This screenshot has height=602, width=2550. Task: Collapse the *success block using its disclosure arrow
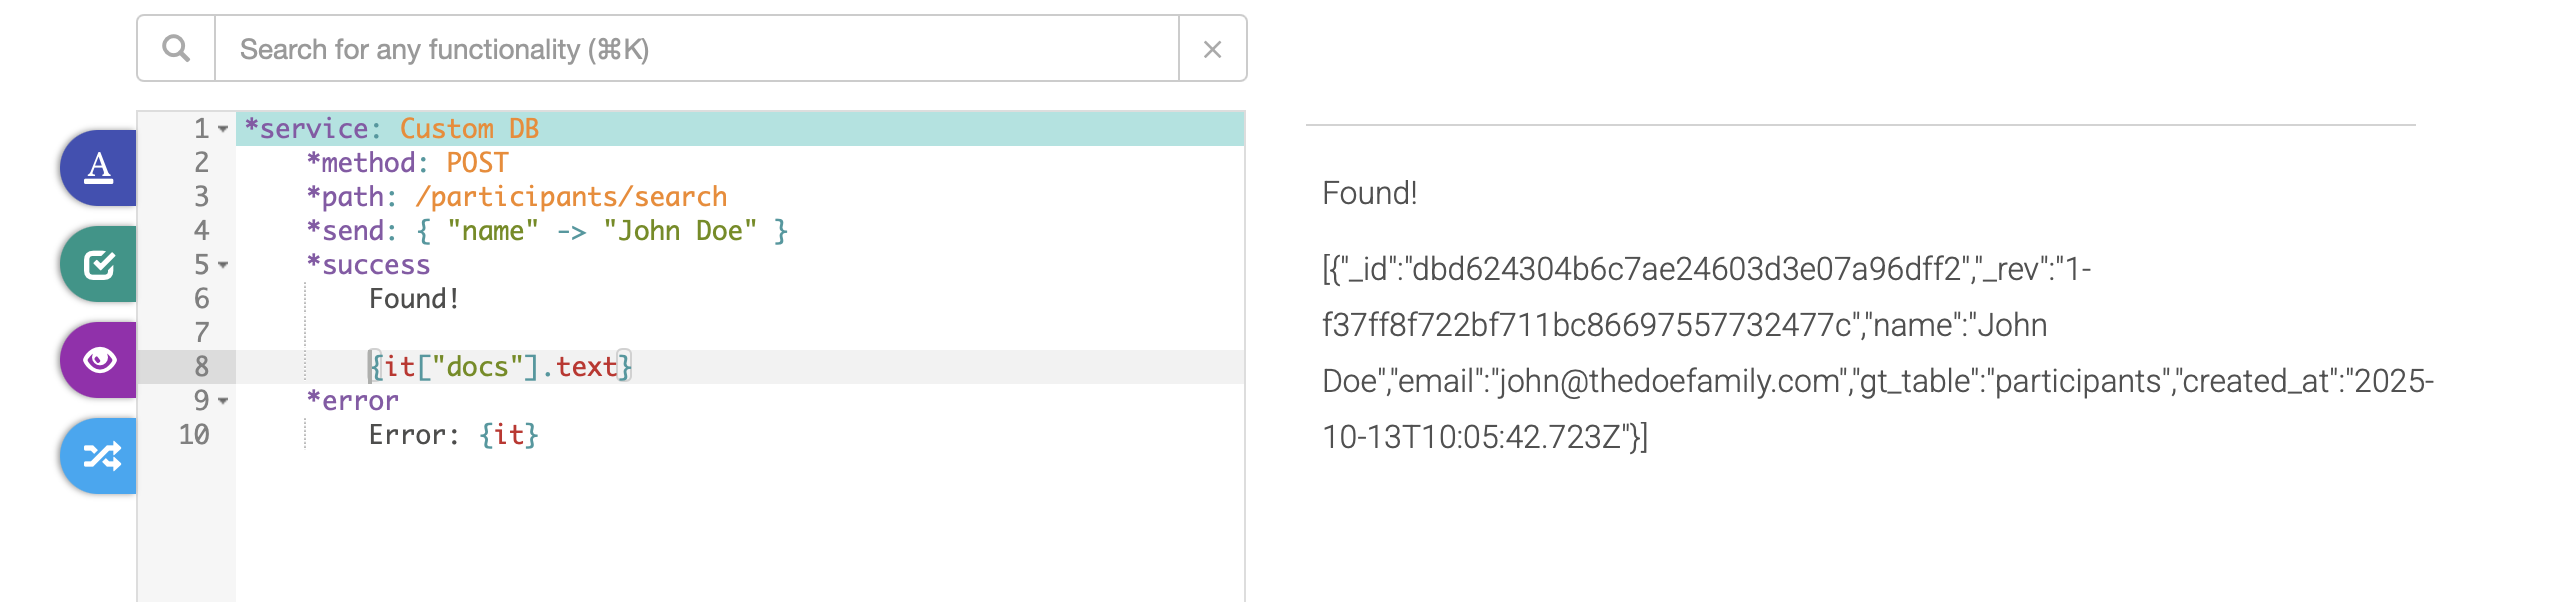[x=222, y=265]
